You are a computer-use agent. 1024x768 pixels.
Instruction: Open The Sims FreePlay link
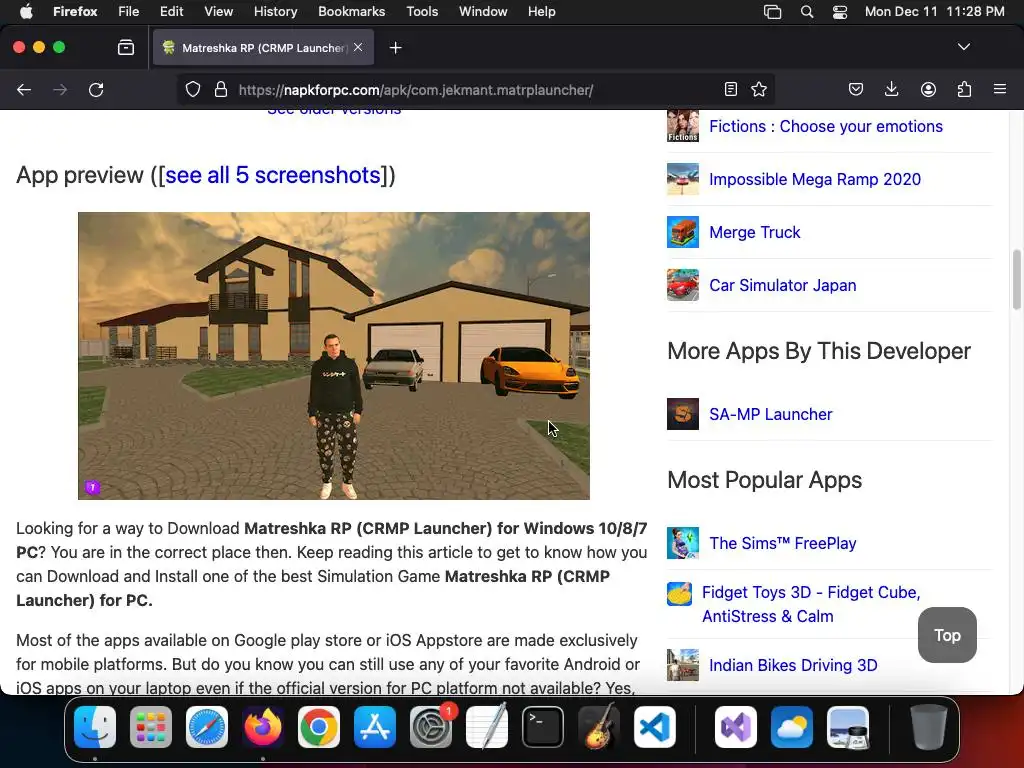[x=782, y=543]
